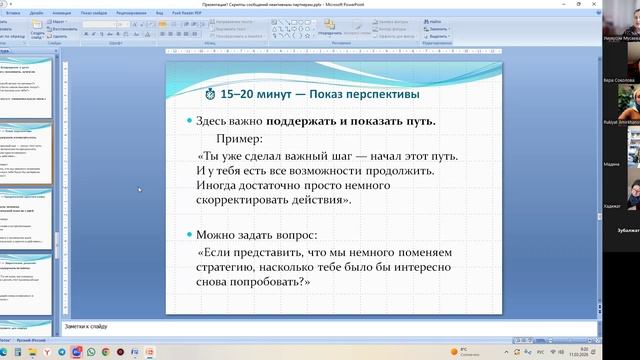Click the text 'Пример:' on slide
Image resolution: width=640 pixels, height=360 pixels.
click(x=239, y=139)
